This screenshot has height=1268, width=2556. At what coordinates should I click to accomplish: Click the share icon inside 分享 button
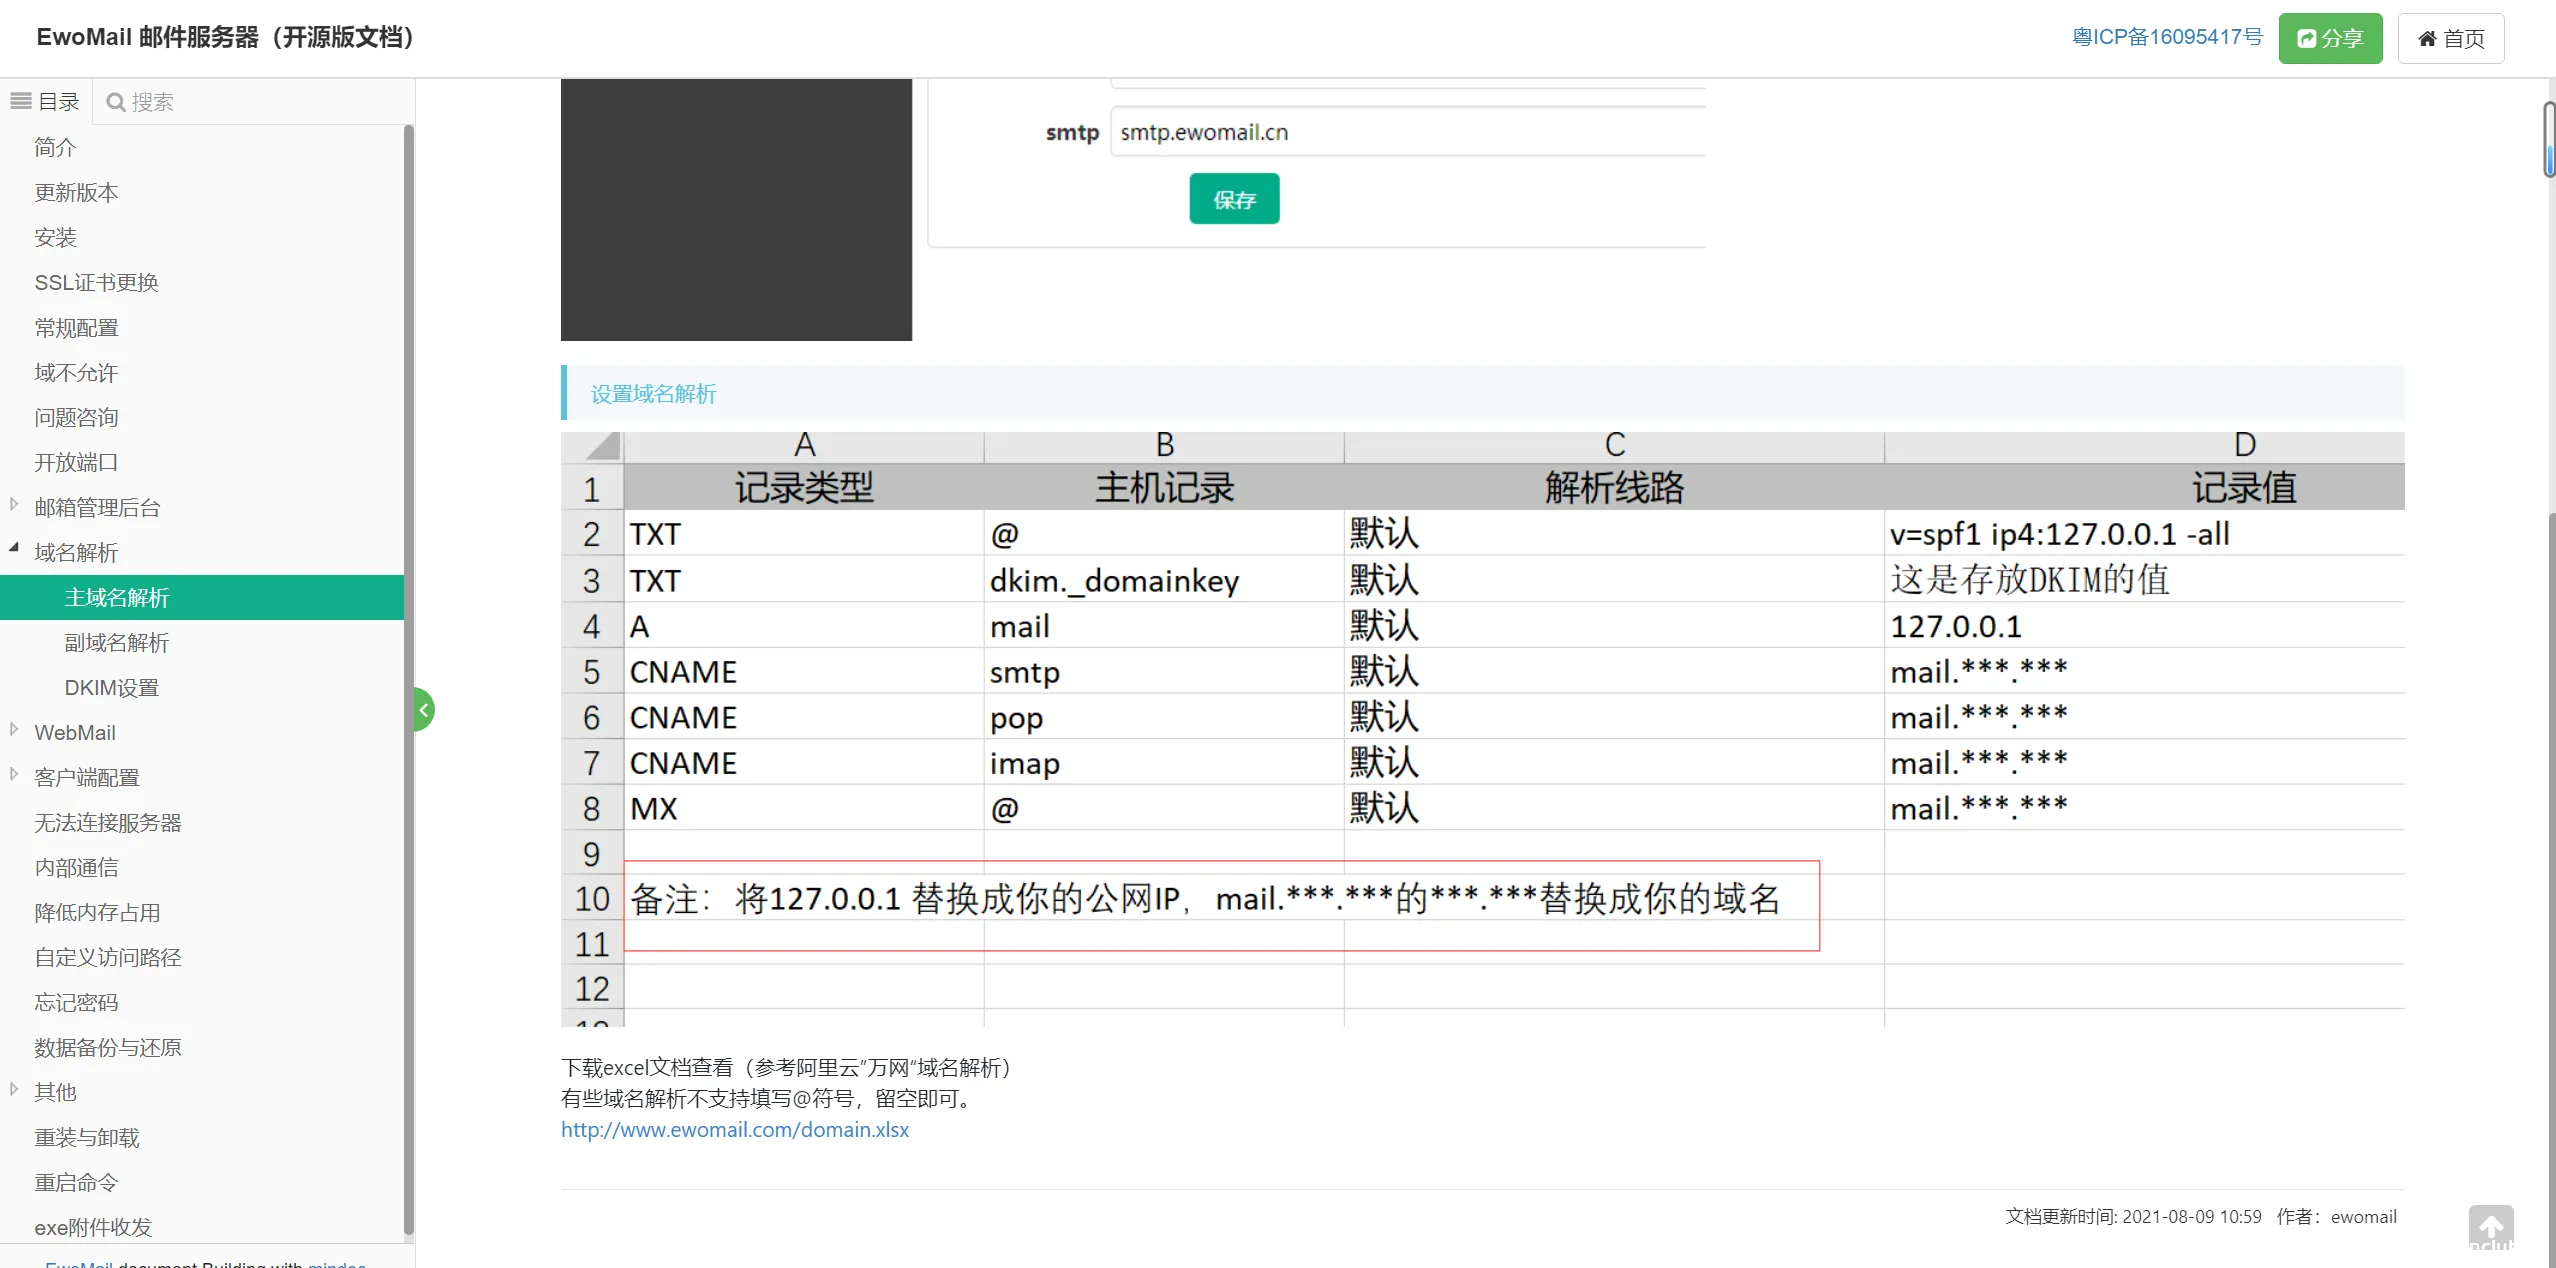(2307, 38)
